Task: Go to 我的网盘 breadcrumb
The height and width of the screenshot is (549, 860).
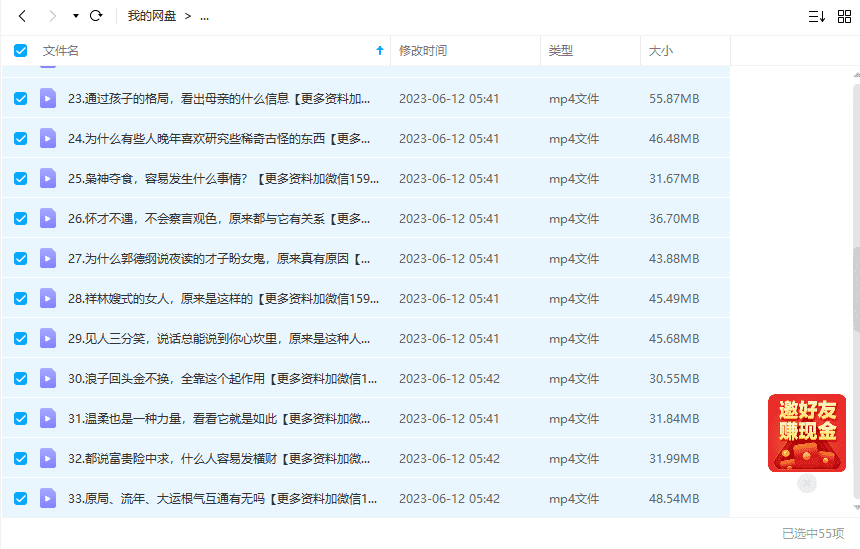Action: pyautogui.click(x=151, y=16)
